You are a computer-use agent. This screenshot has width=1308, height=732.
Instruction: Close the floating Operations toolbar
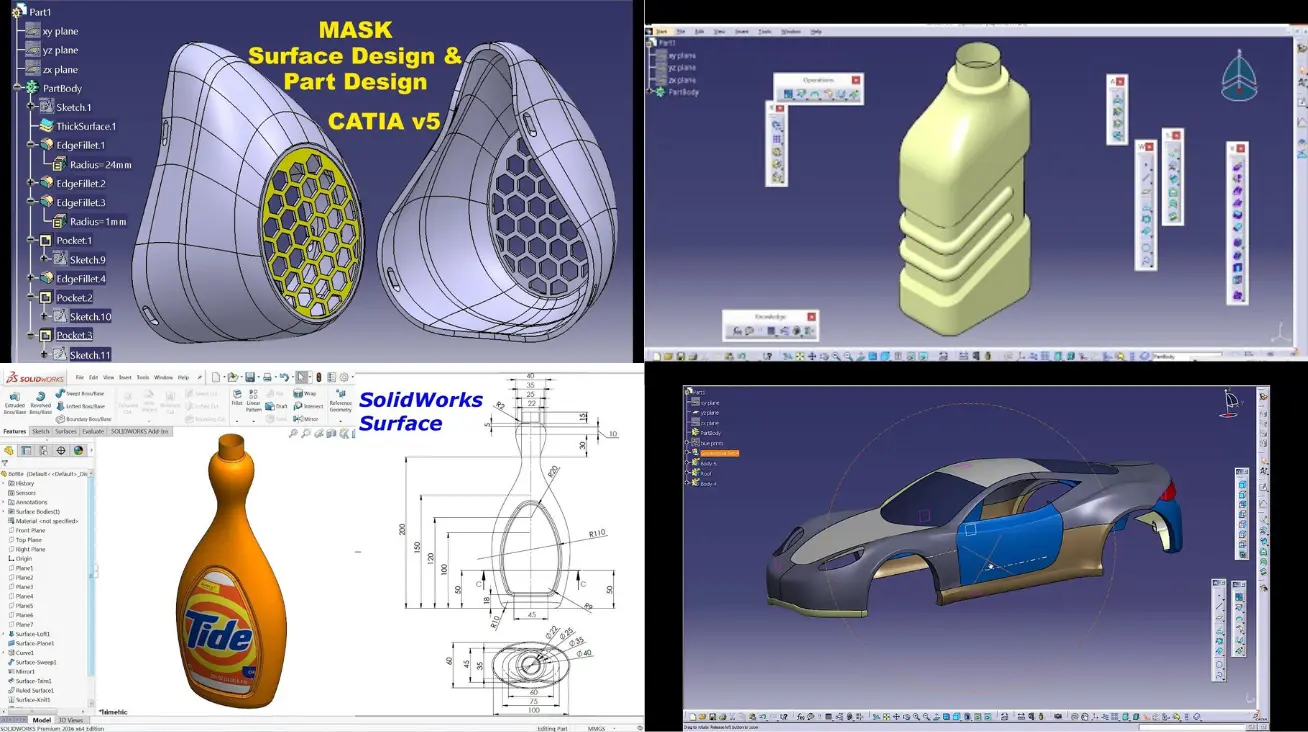(855, 80)
